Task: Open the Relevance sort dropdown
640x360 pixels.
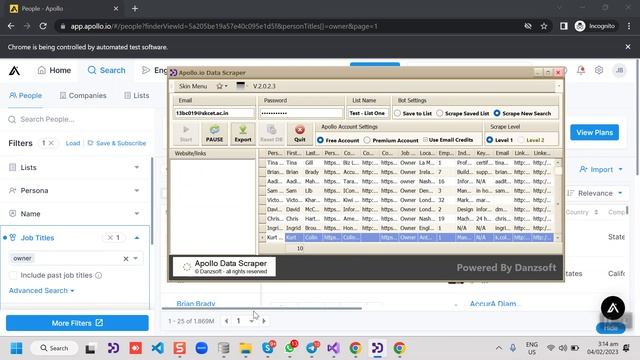Action: click(x=595, y=193)
